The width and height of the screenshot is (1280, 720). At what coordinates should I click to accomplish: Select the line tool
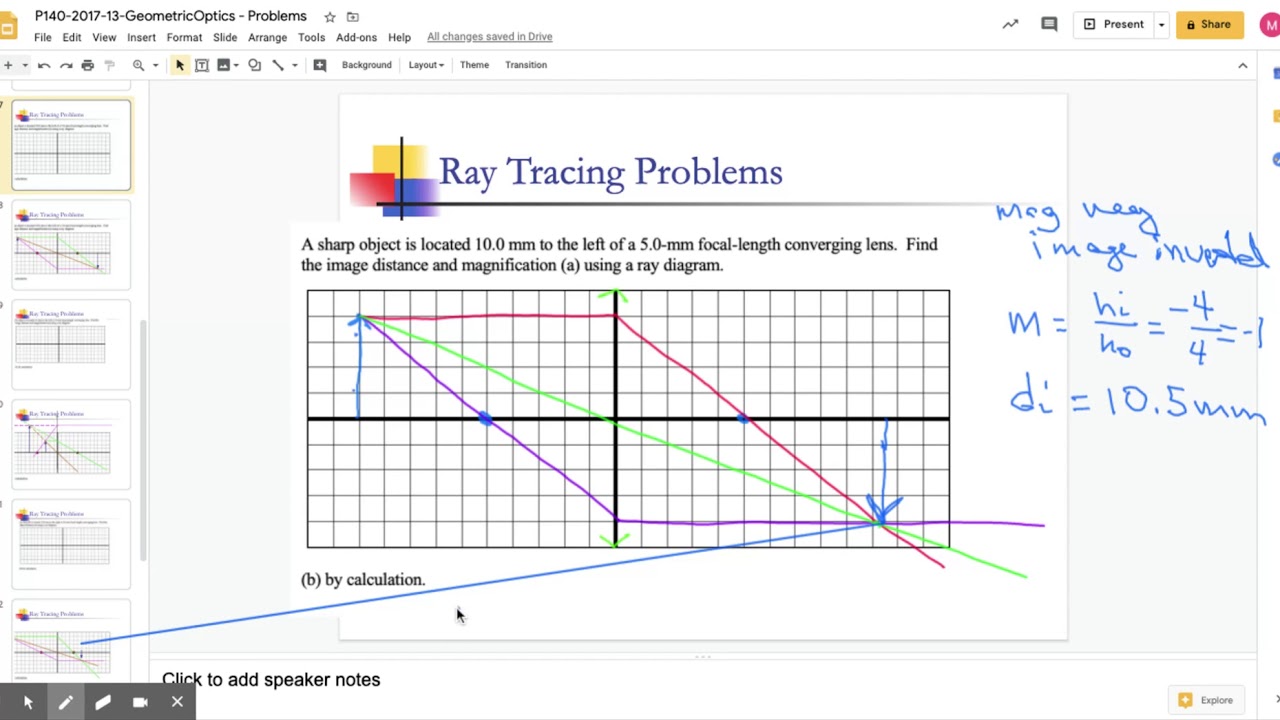278,65
